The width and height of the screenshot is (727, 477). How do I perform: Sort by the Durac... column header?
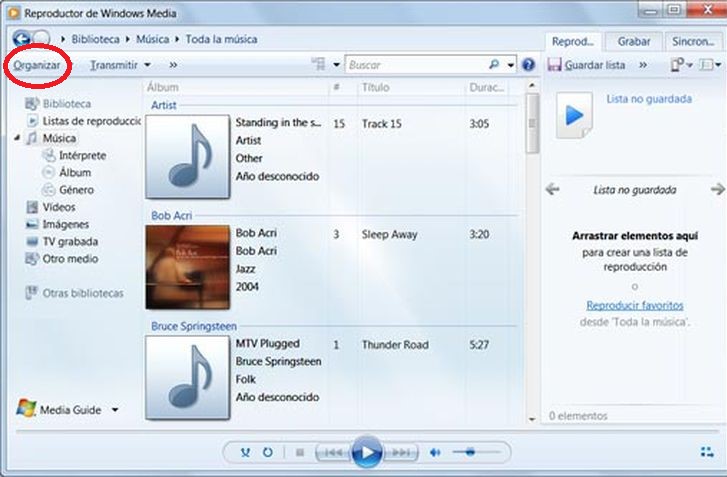[x=486, y=87]
